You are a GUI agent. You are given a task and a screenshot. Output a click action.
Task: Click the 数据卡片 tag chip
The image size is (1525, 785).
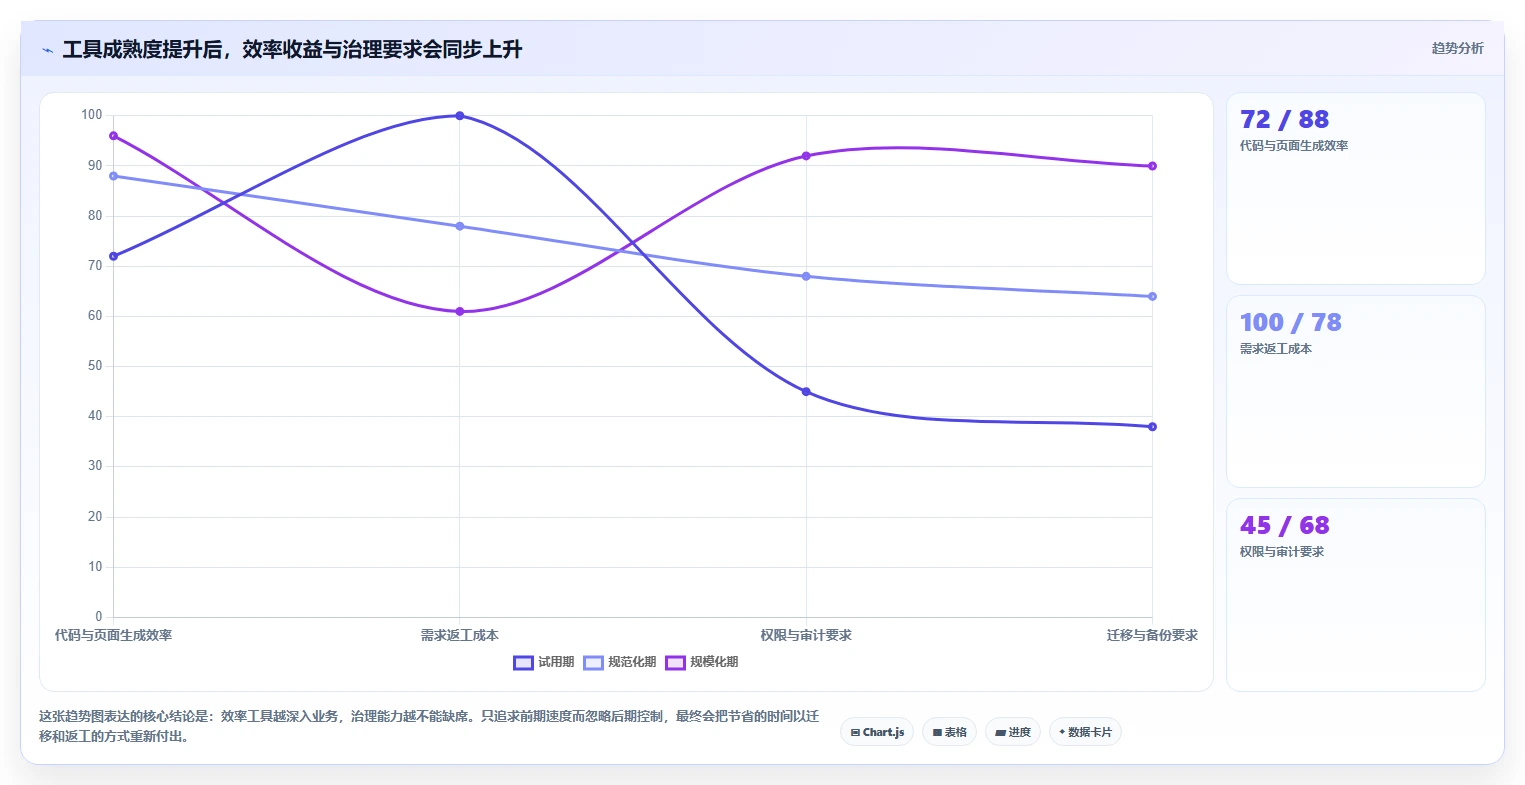(1085, 732)
